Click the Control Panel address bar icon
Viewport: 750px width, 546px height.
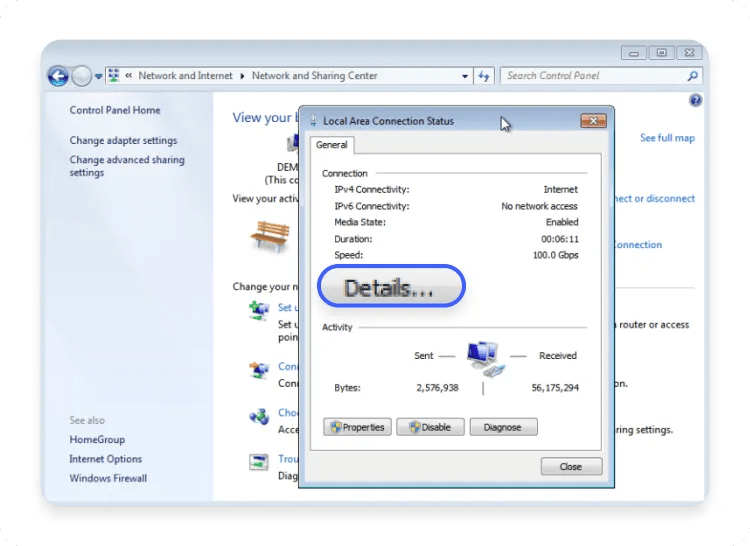[x=114, y=76]
